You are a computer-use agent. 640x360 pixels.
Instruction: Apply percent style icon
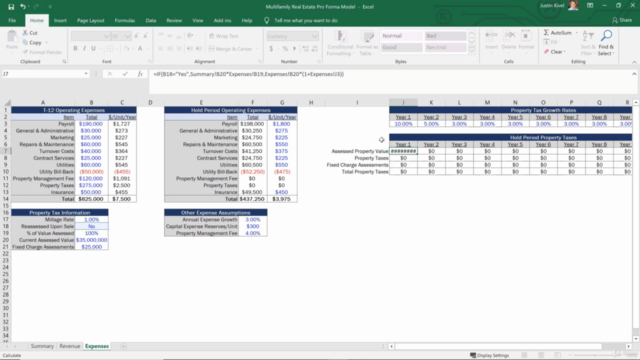coord(285,49)
